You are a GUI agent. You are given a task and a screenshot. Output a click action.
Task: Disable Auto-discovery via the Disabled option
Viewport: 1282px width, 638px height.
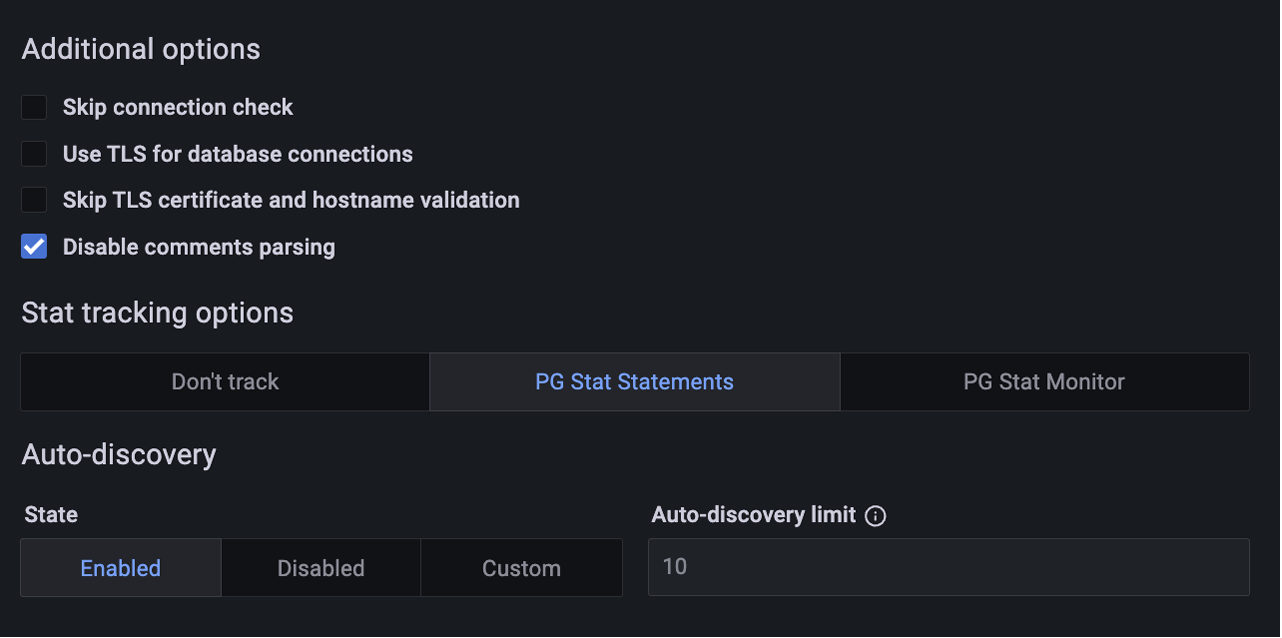point(320,567)
